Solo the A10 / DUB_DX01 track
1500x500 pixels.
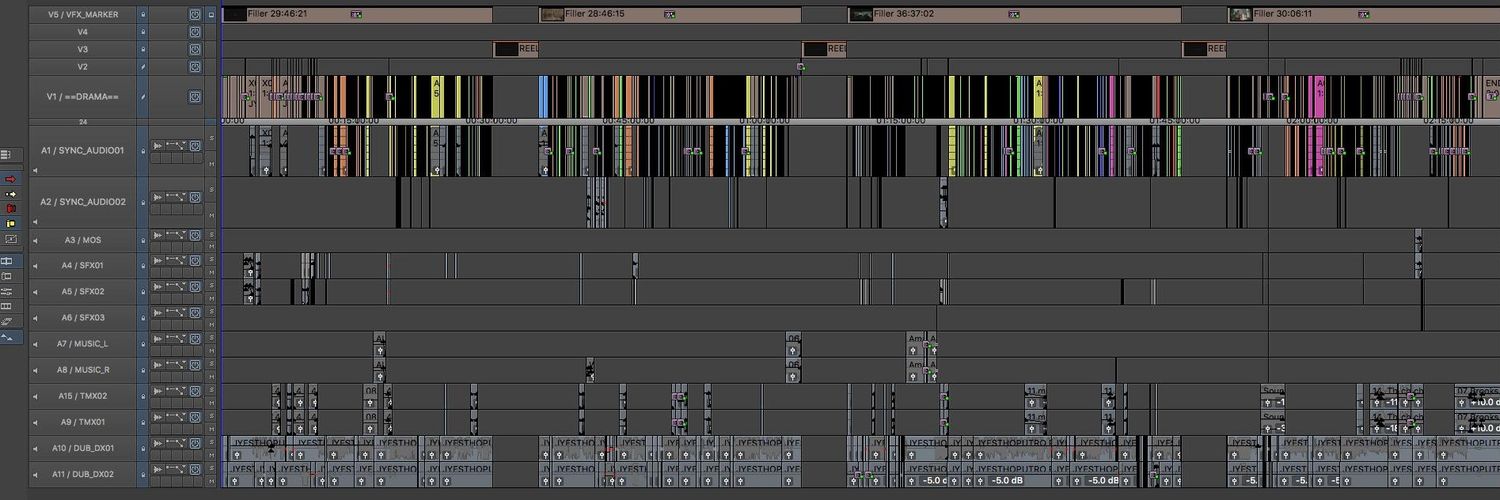pos(211,442)
